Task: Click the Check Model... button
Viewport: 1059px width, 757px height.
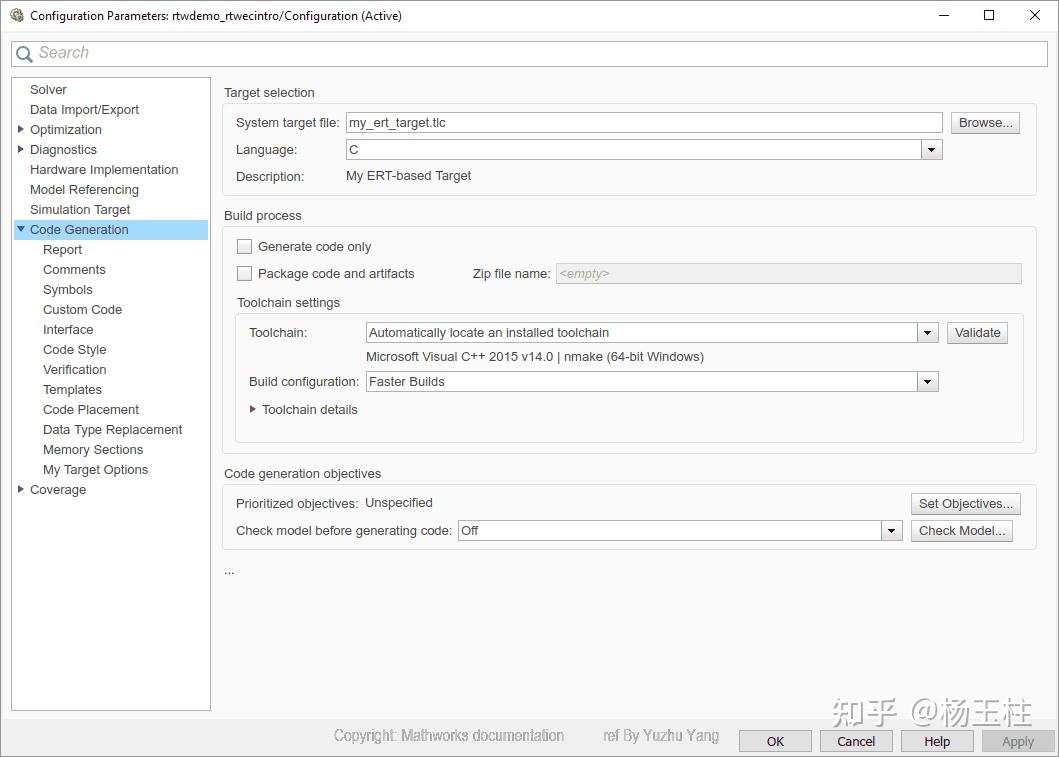Action: [x=962, y=531]
